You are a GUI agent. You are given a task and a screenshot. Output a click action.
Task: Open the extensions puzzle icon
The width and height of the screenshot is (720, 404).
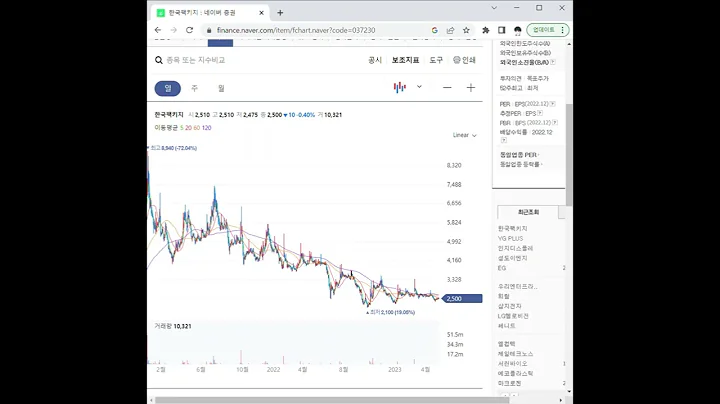click(485, 30)
